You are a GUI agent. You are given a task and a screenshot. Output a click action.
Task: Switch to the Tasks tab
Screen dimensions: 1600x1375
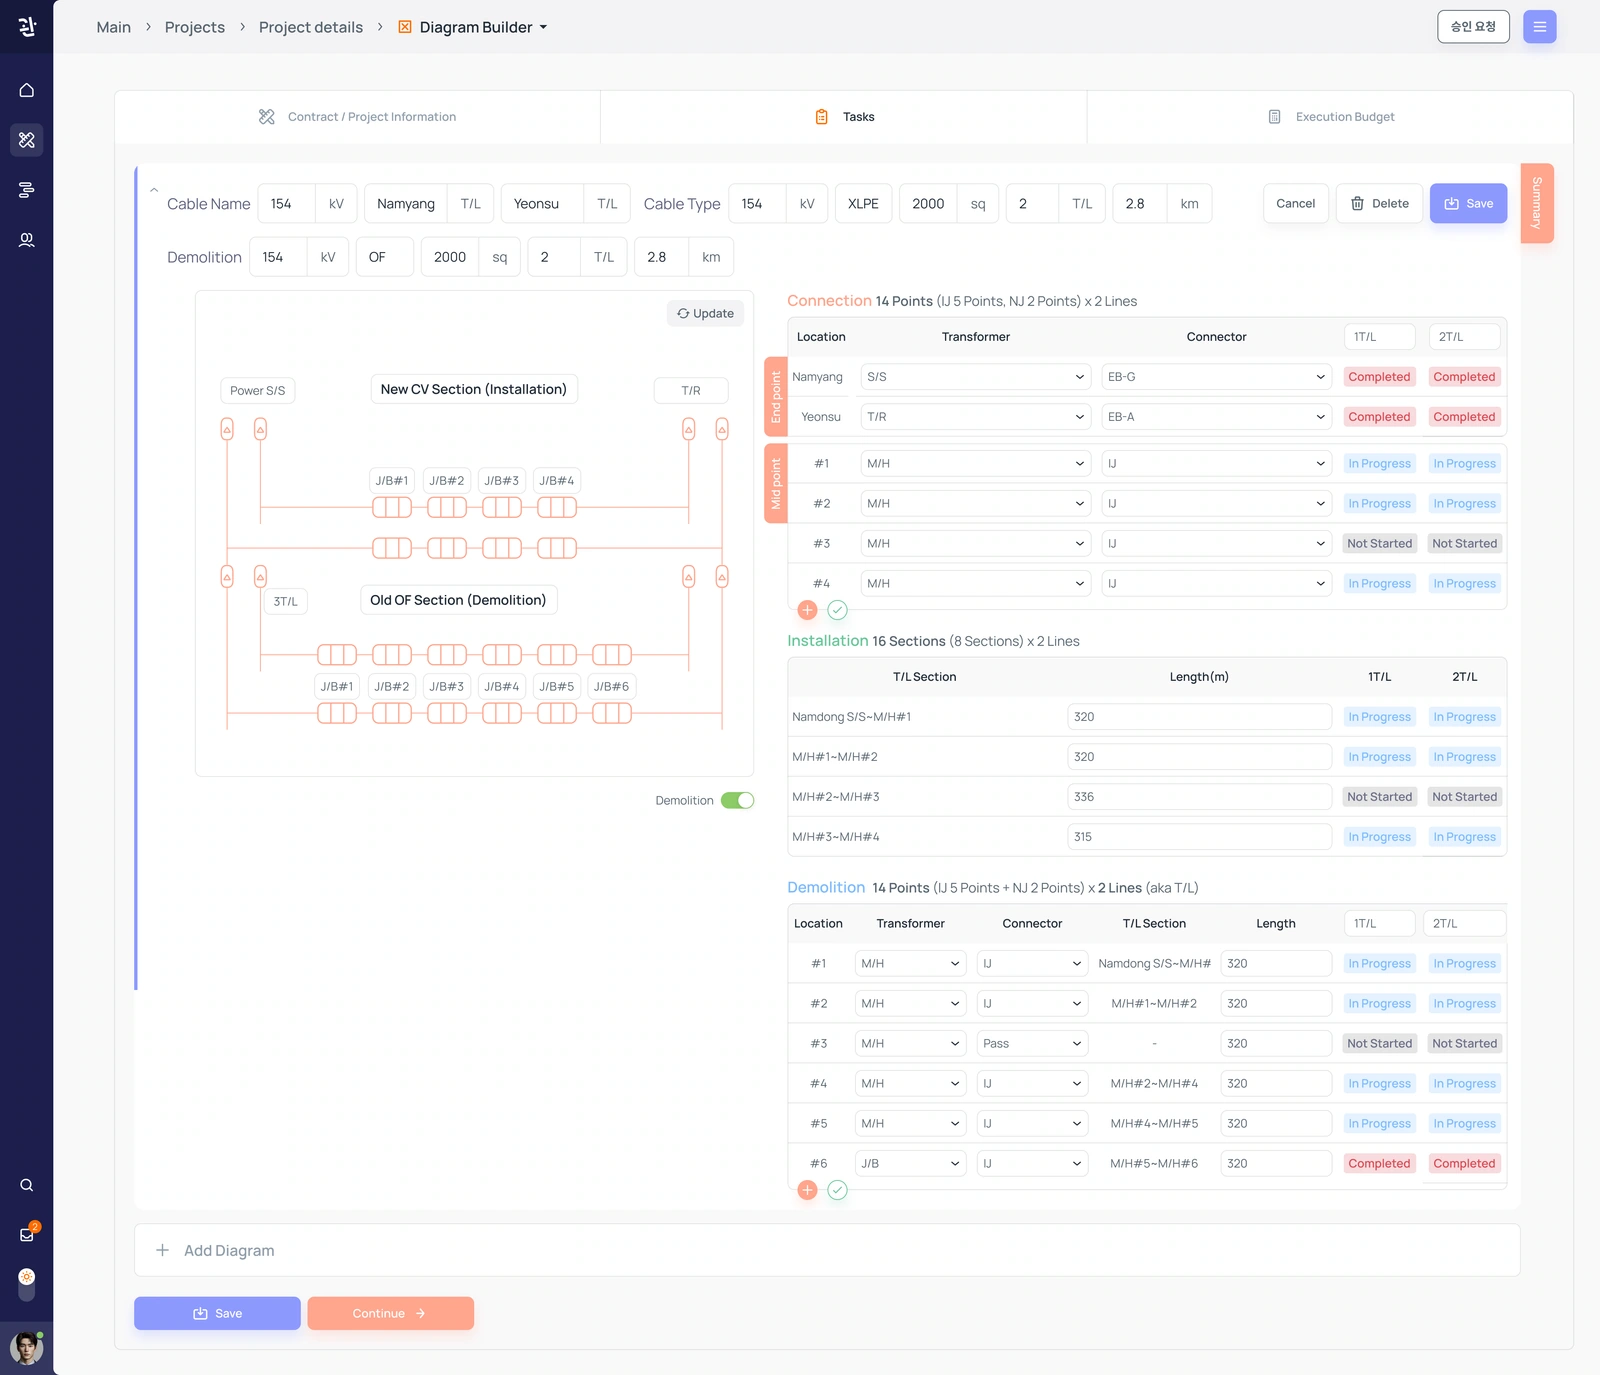pyautogui.click(x=844, y=117)
